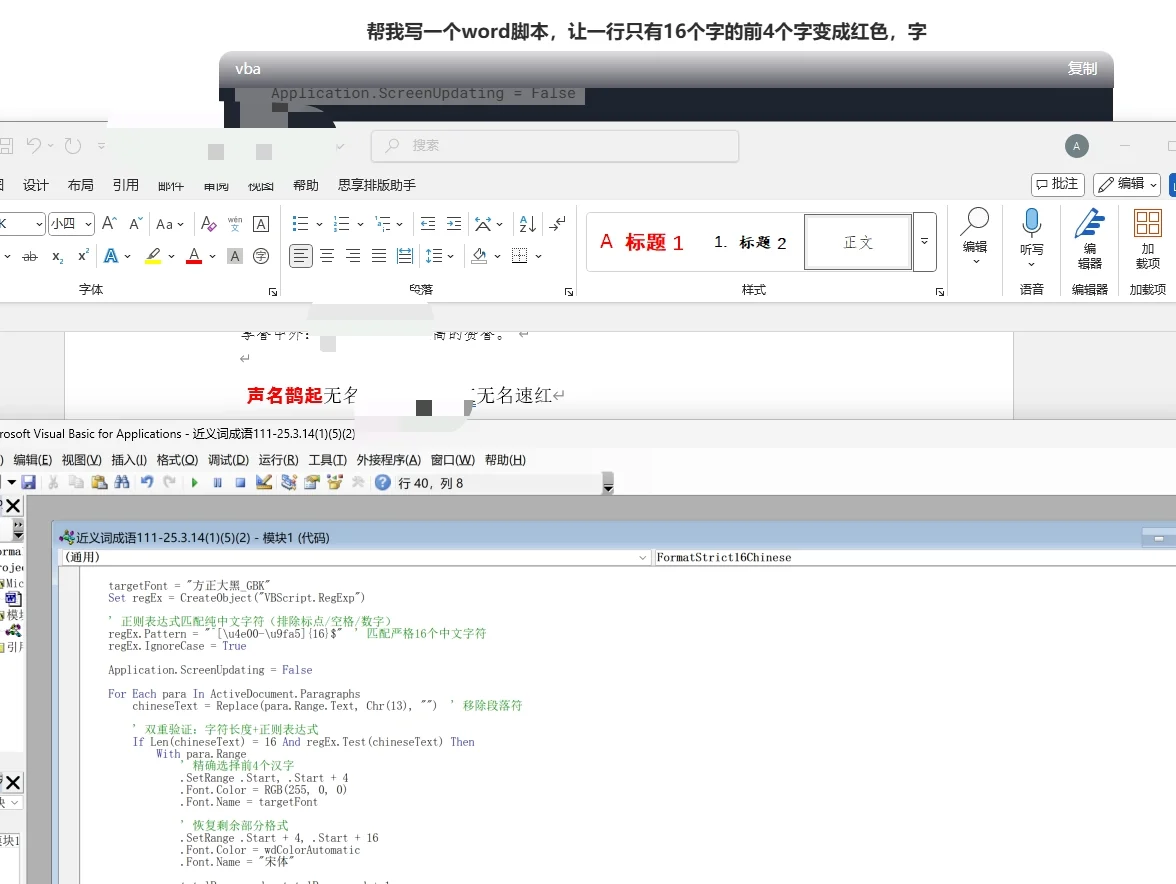Open comments with the 批注 button
Screen dimensions: 1176x884
tap(1058, 184)
